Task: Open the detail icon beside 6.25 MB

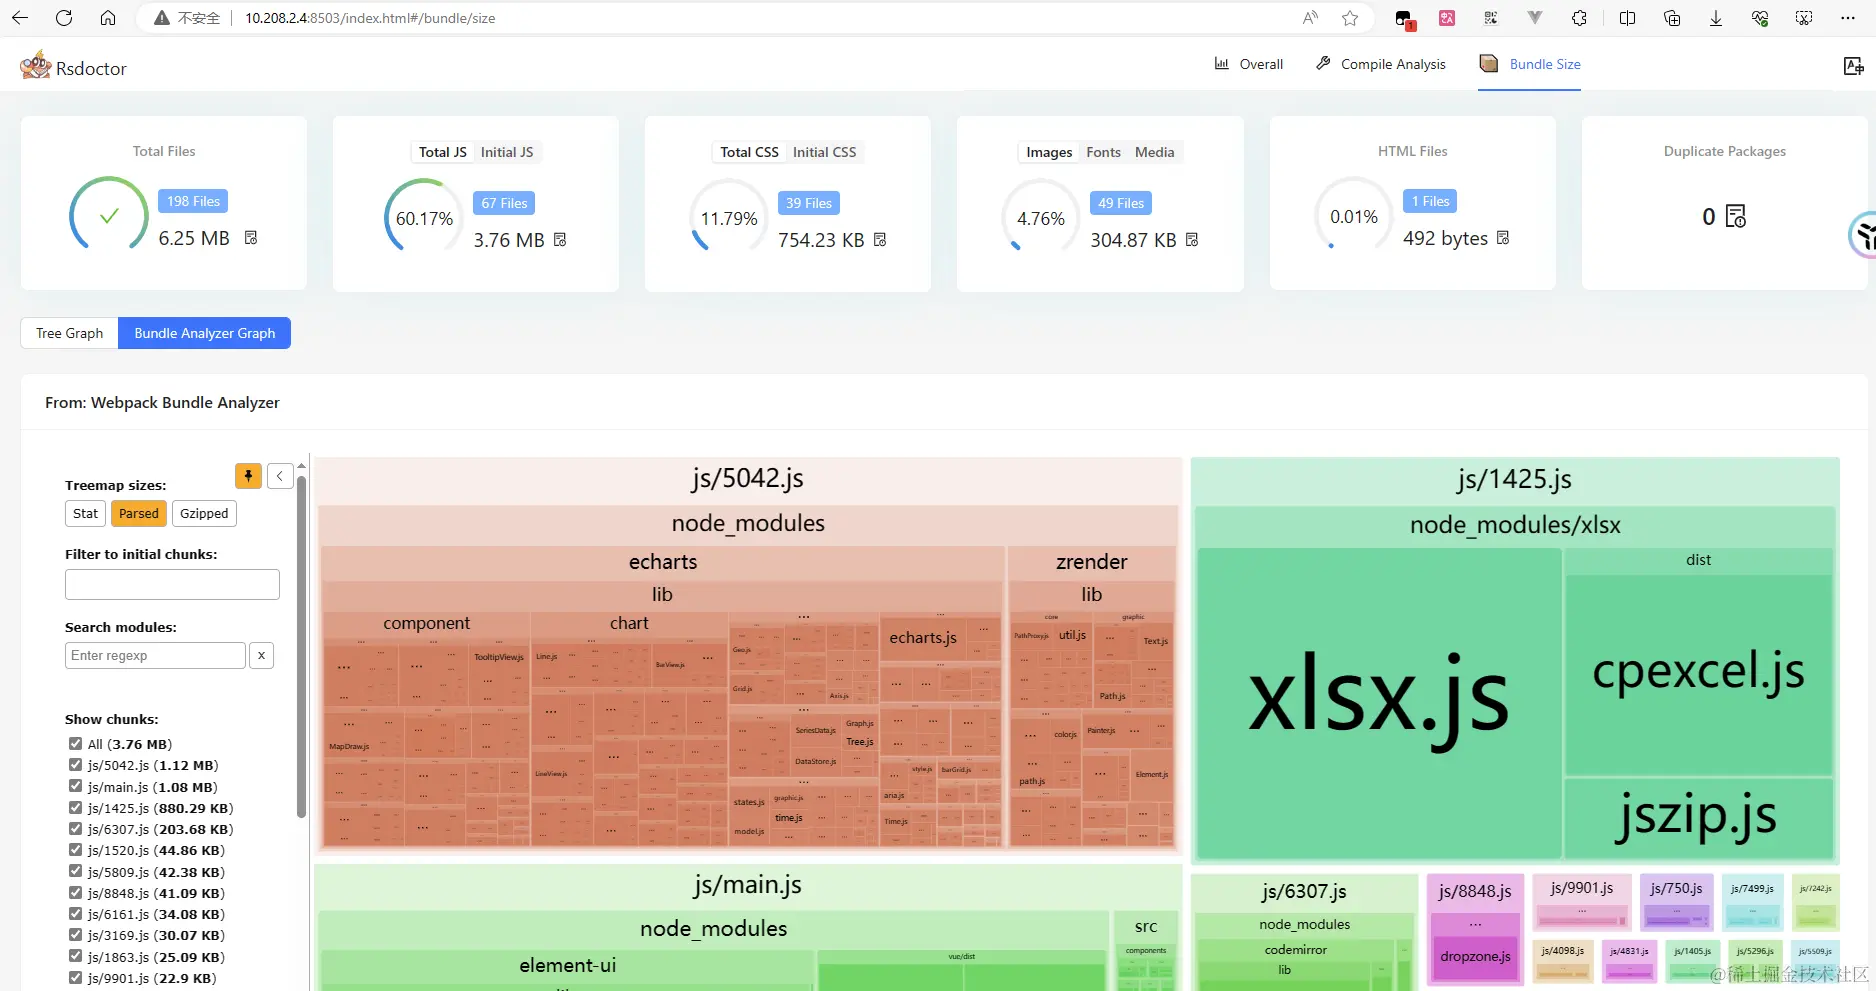Action: (251, 238)
